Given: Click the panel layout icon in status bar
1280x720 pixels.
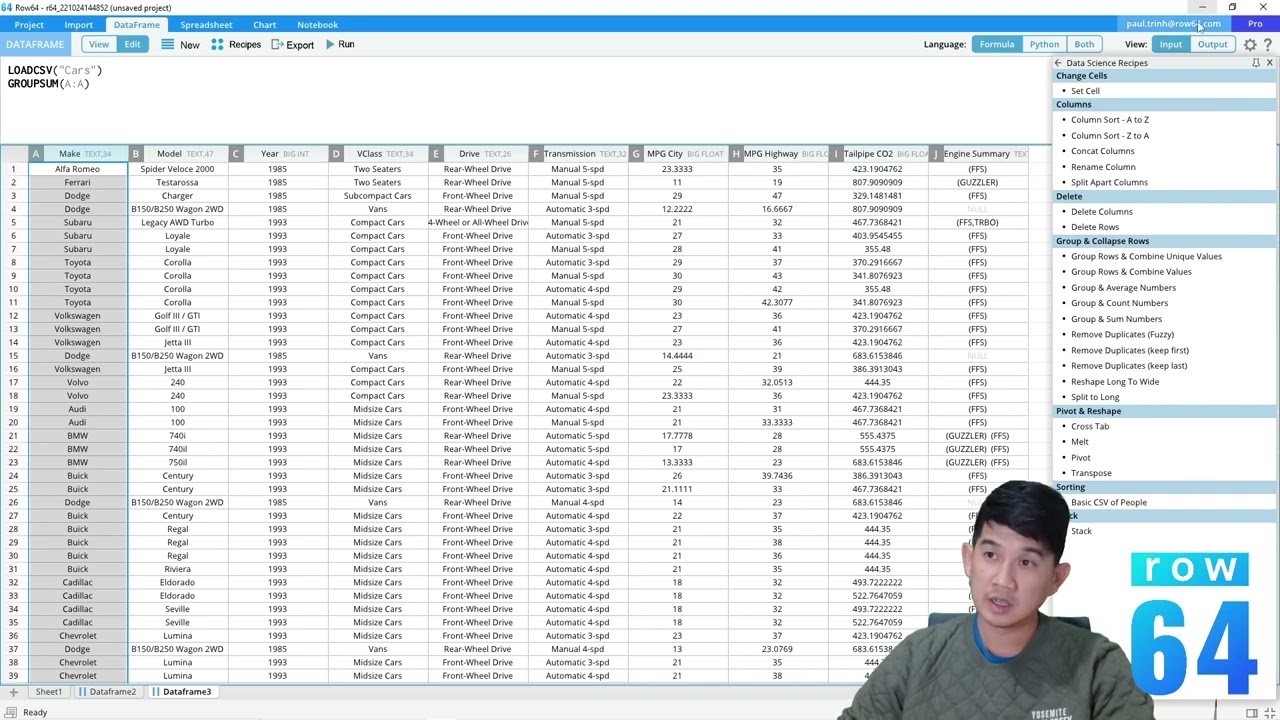Looking at the screenshot, I should coord(1251,712).
